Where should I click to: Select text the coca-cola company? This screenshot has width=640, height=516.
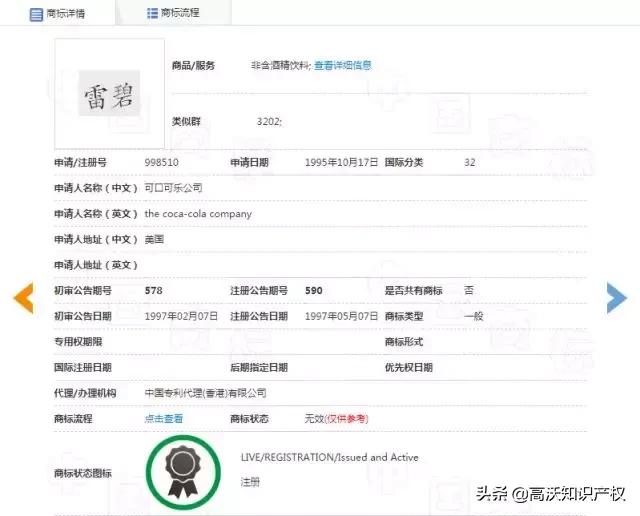198,214
